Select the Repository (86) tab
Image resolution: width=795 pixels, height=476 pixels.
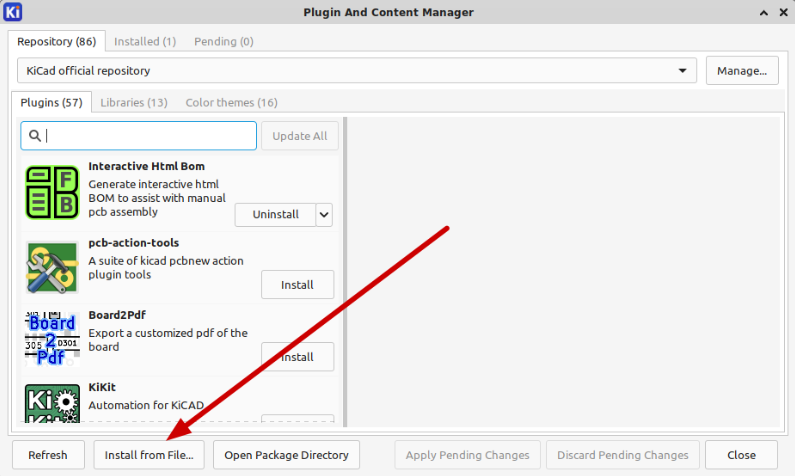(56, 42)
